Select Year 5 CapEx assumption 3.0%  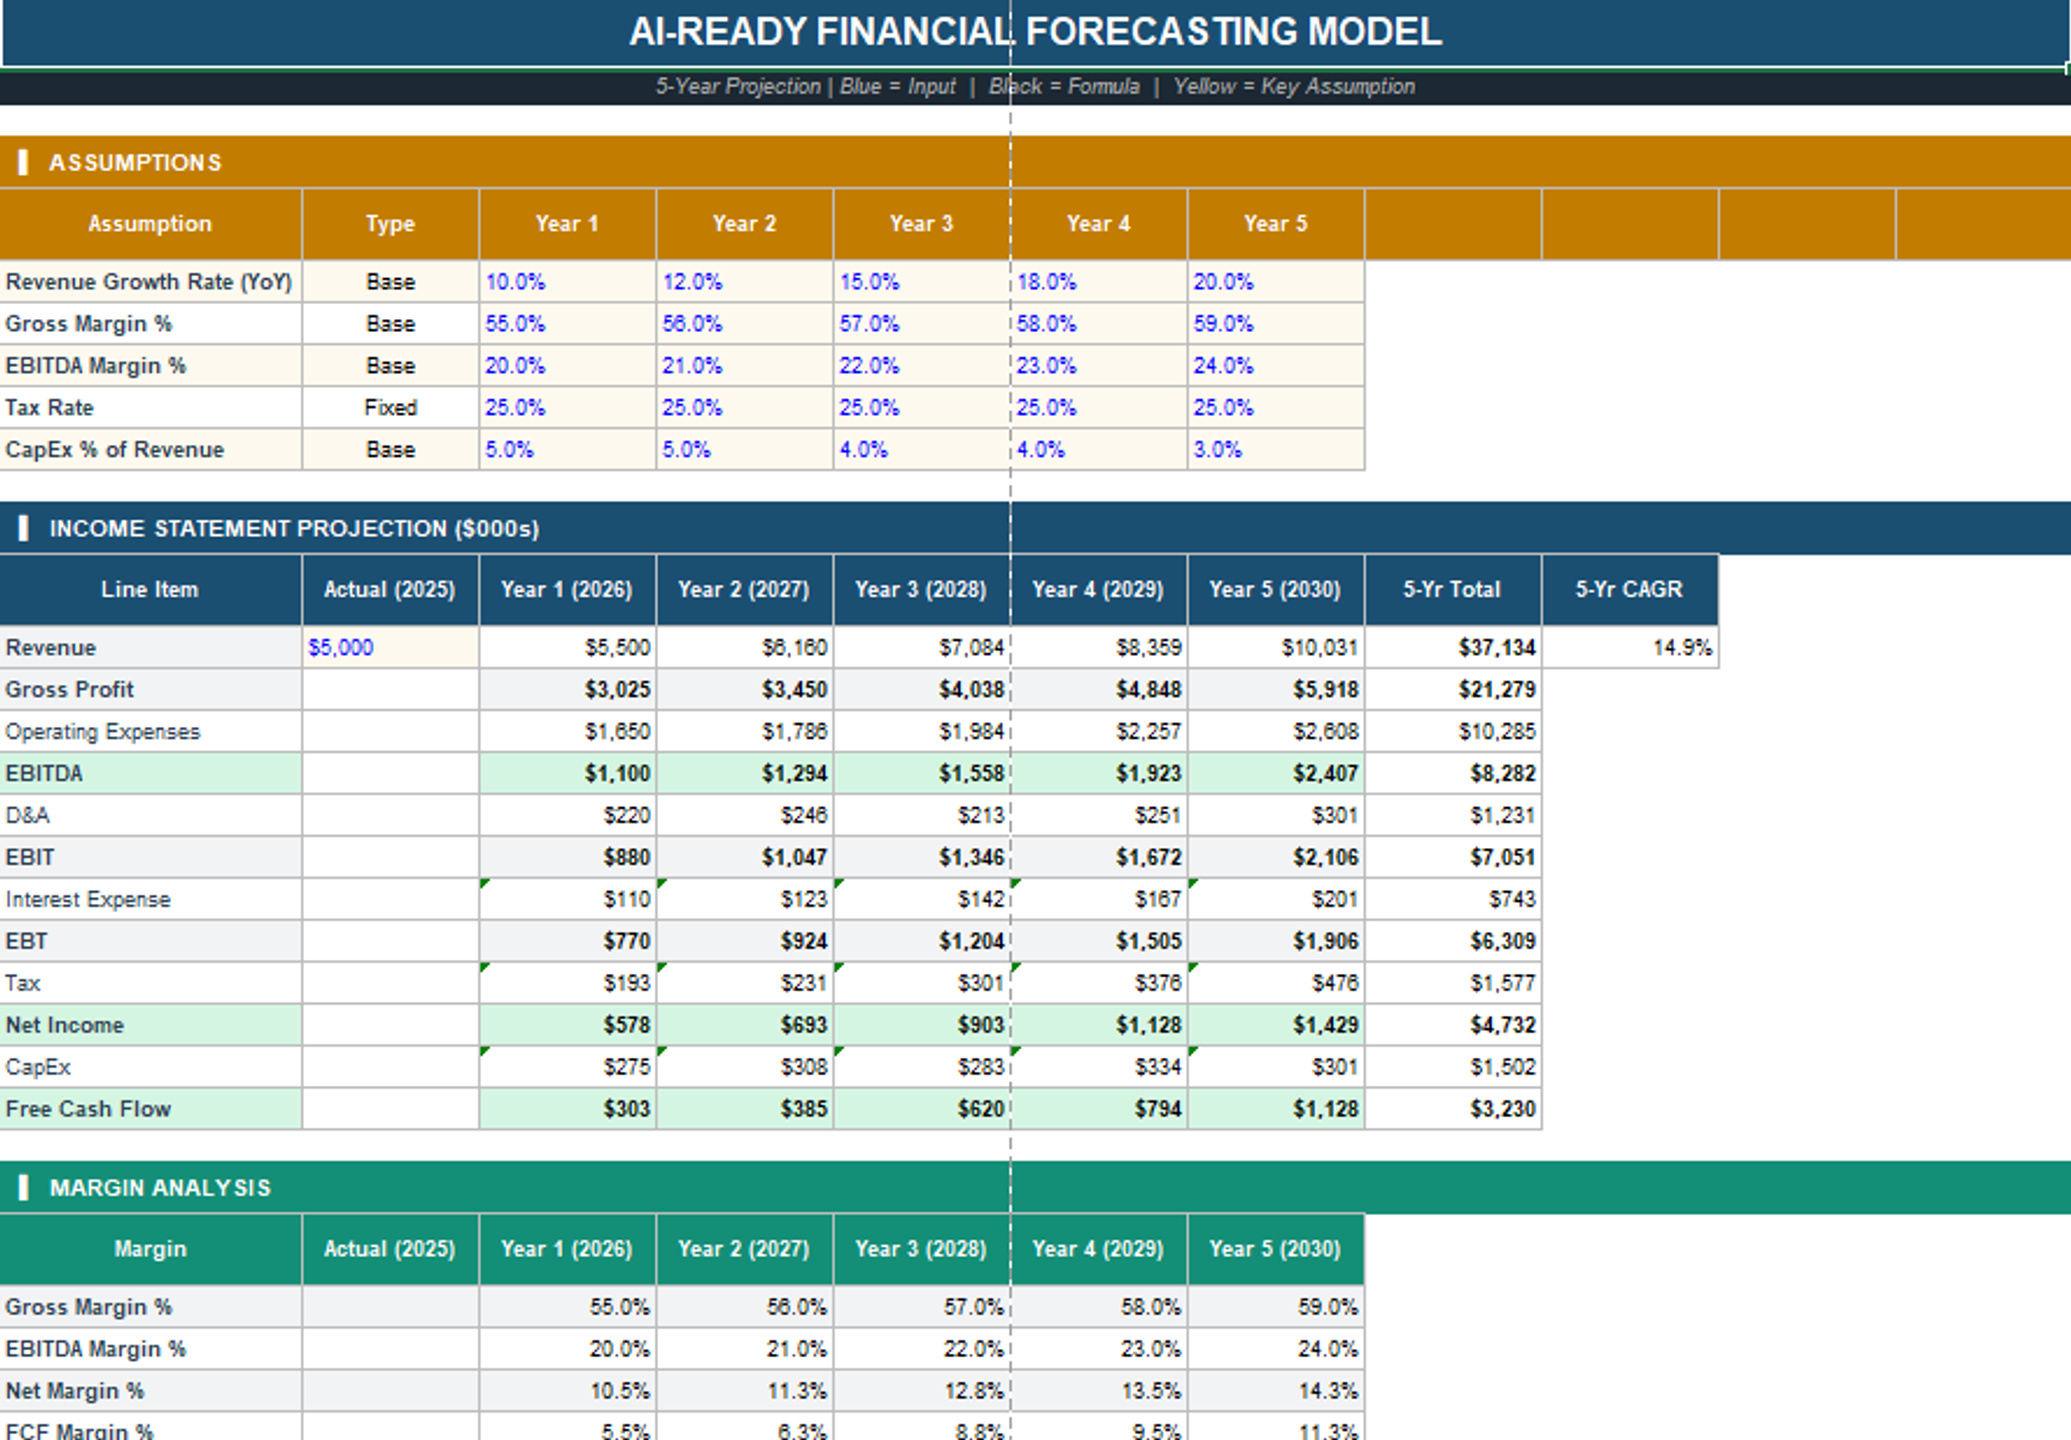click(x=1275, y=450)
